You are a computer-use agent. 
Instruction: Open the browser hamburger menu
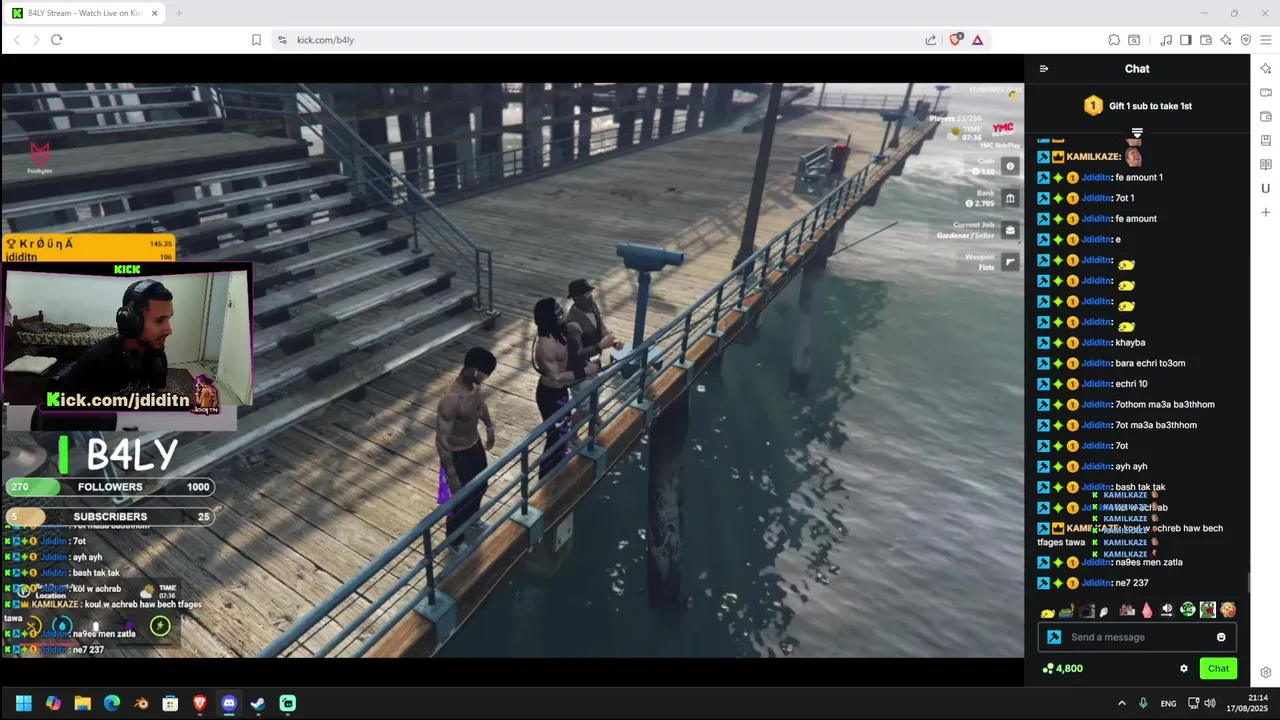point(1266,40)
